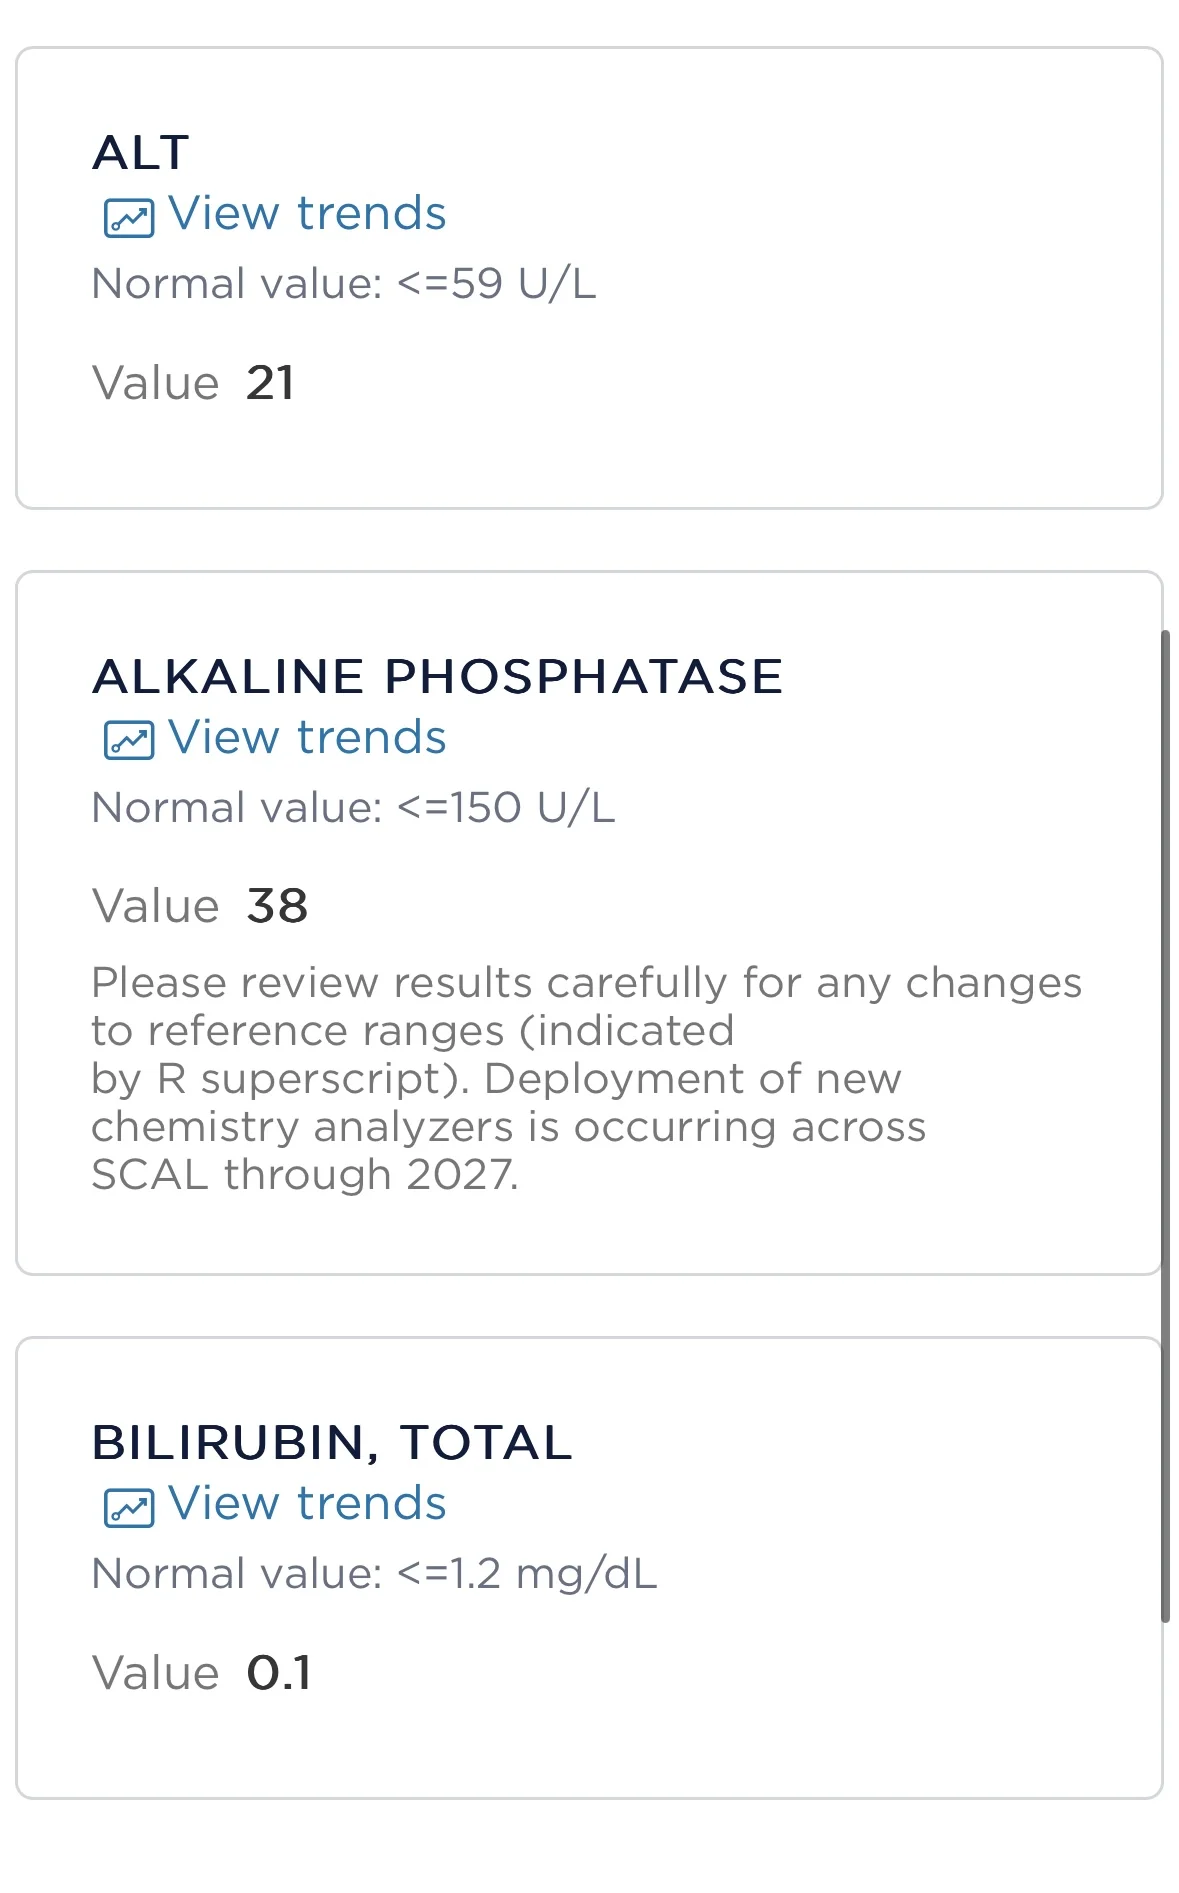Select the ALKALINE PHOSPHATASE heading
This screenshot has width=1179, height=1893.
point(437,677)
